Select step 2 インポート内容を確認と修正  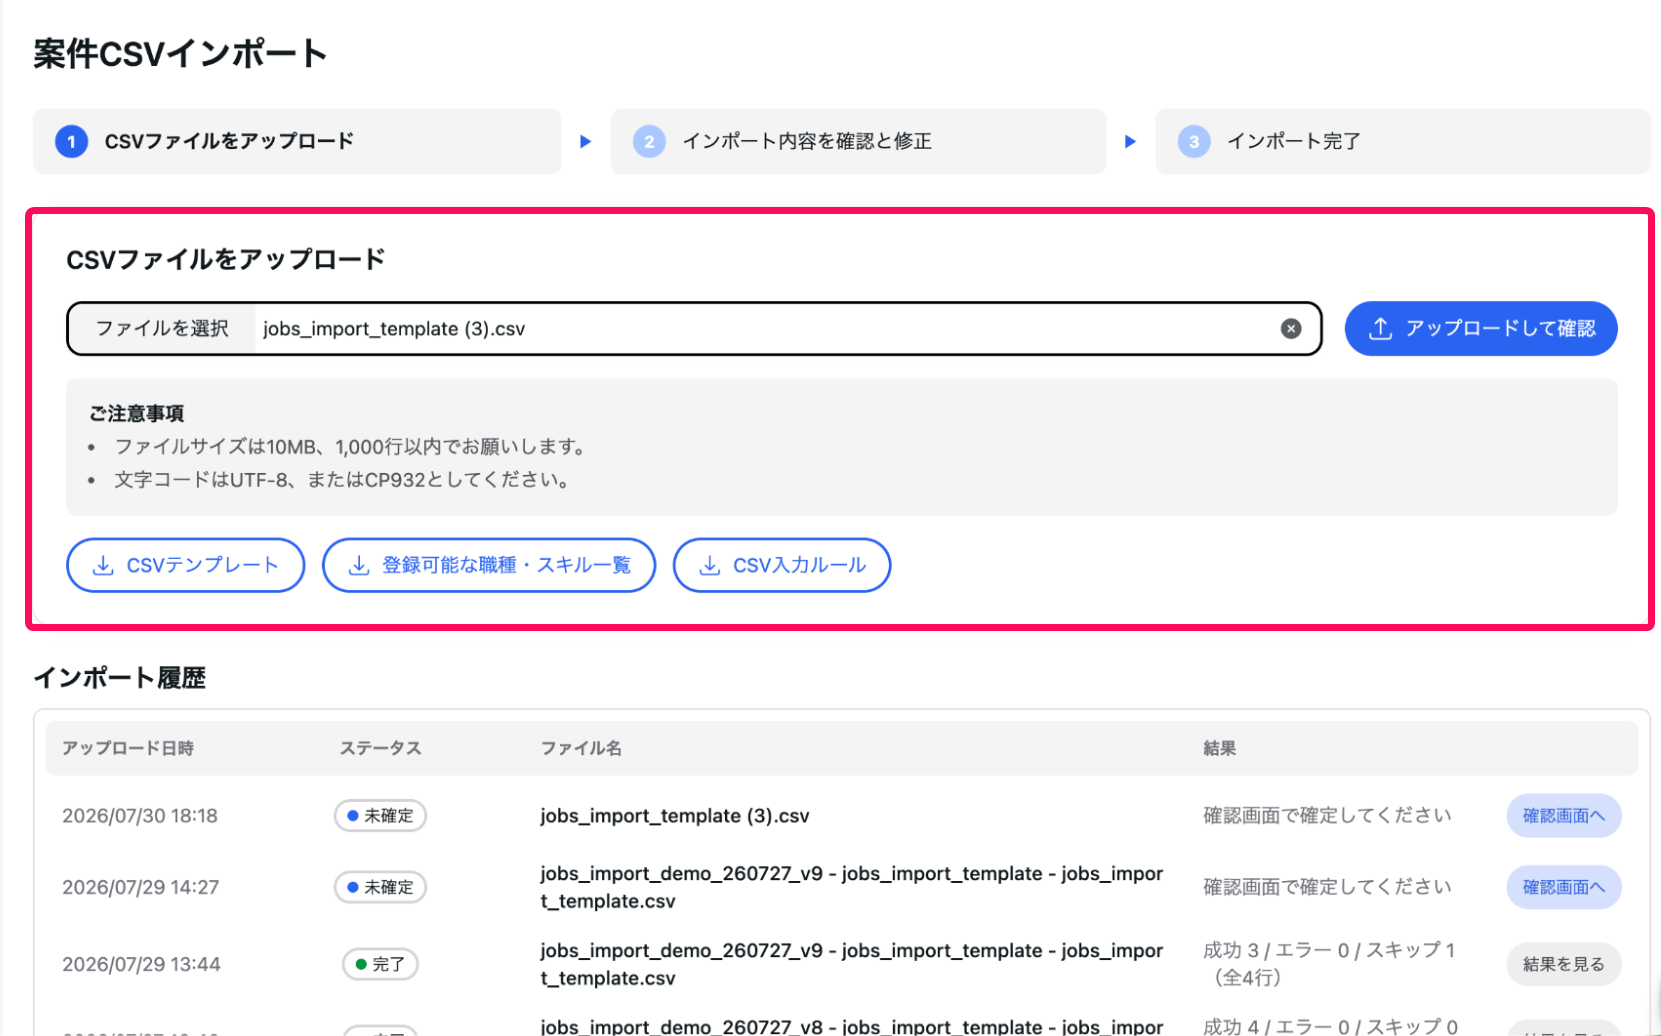pos(858,141)
